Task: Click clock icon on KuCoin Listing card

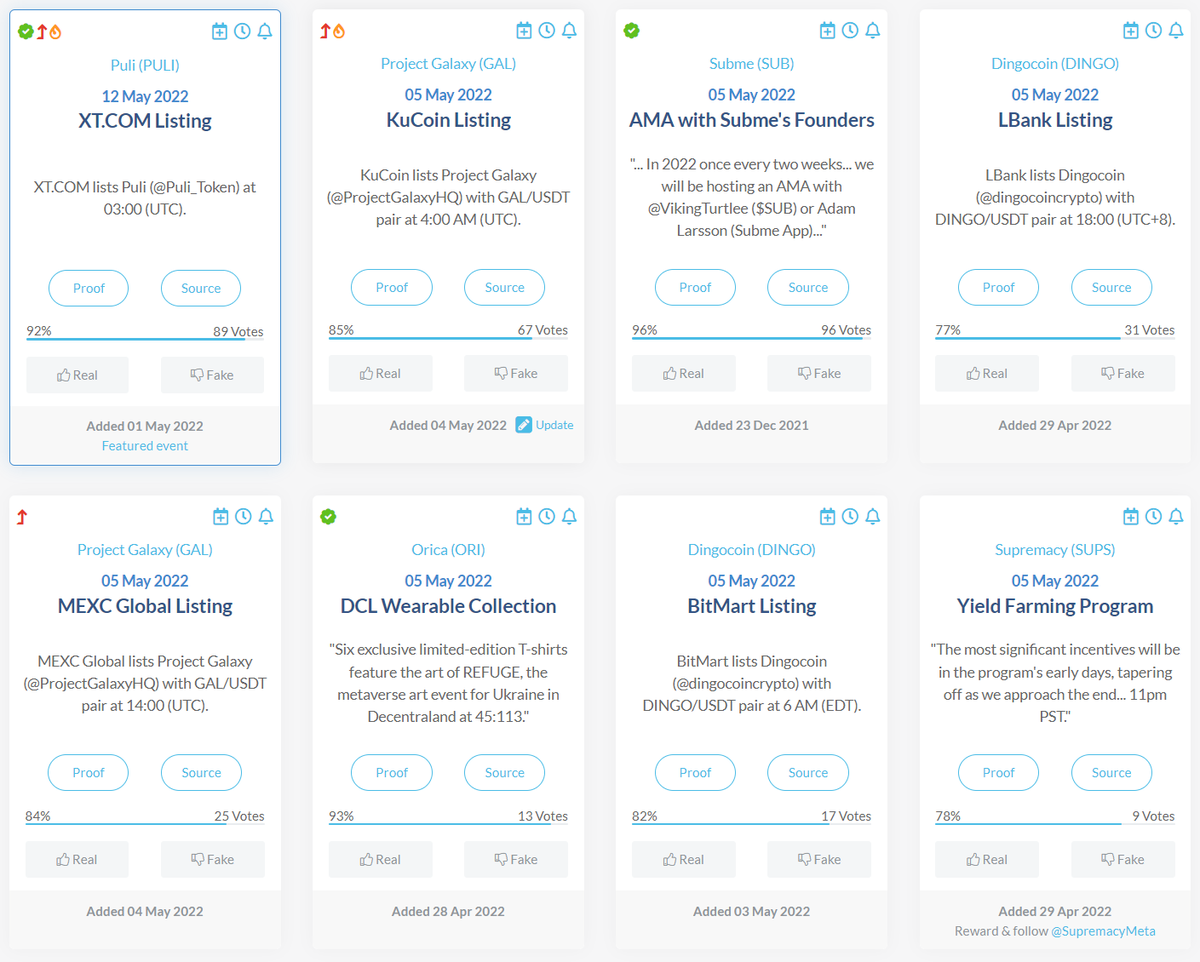Action: pyautogui.click(x=546, y=31)
